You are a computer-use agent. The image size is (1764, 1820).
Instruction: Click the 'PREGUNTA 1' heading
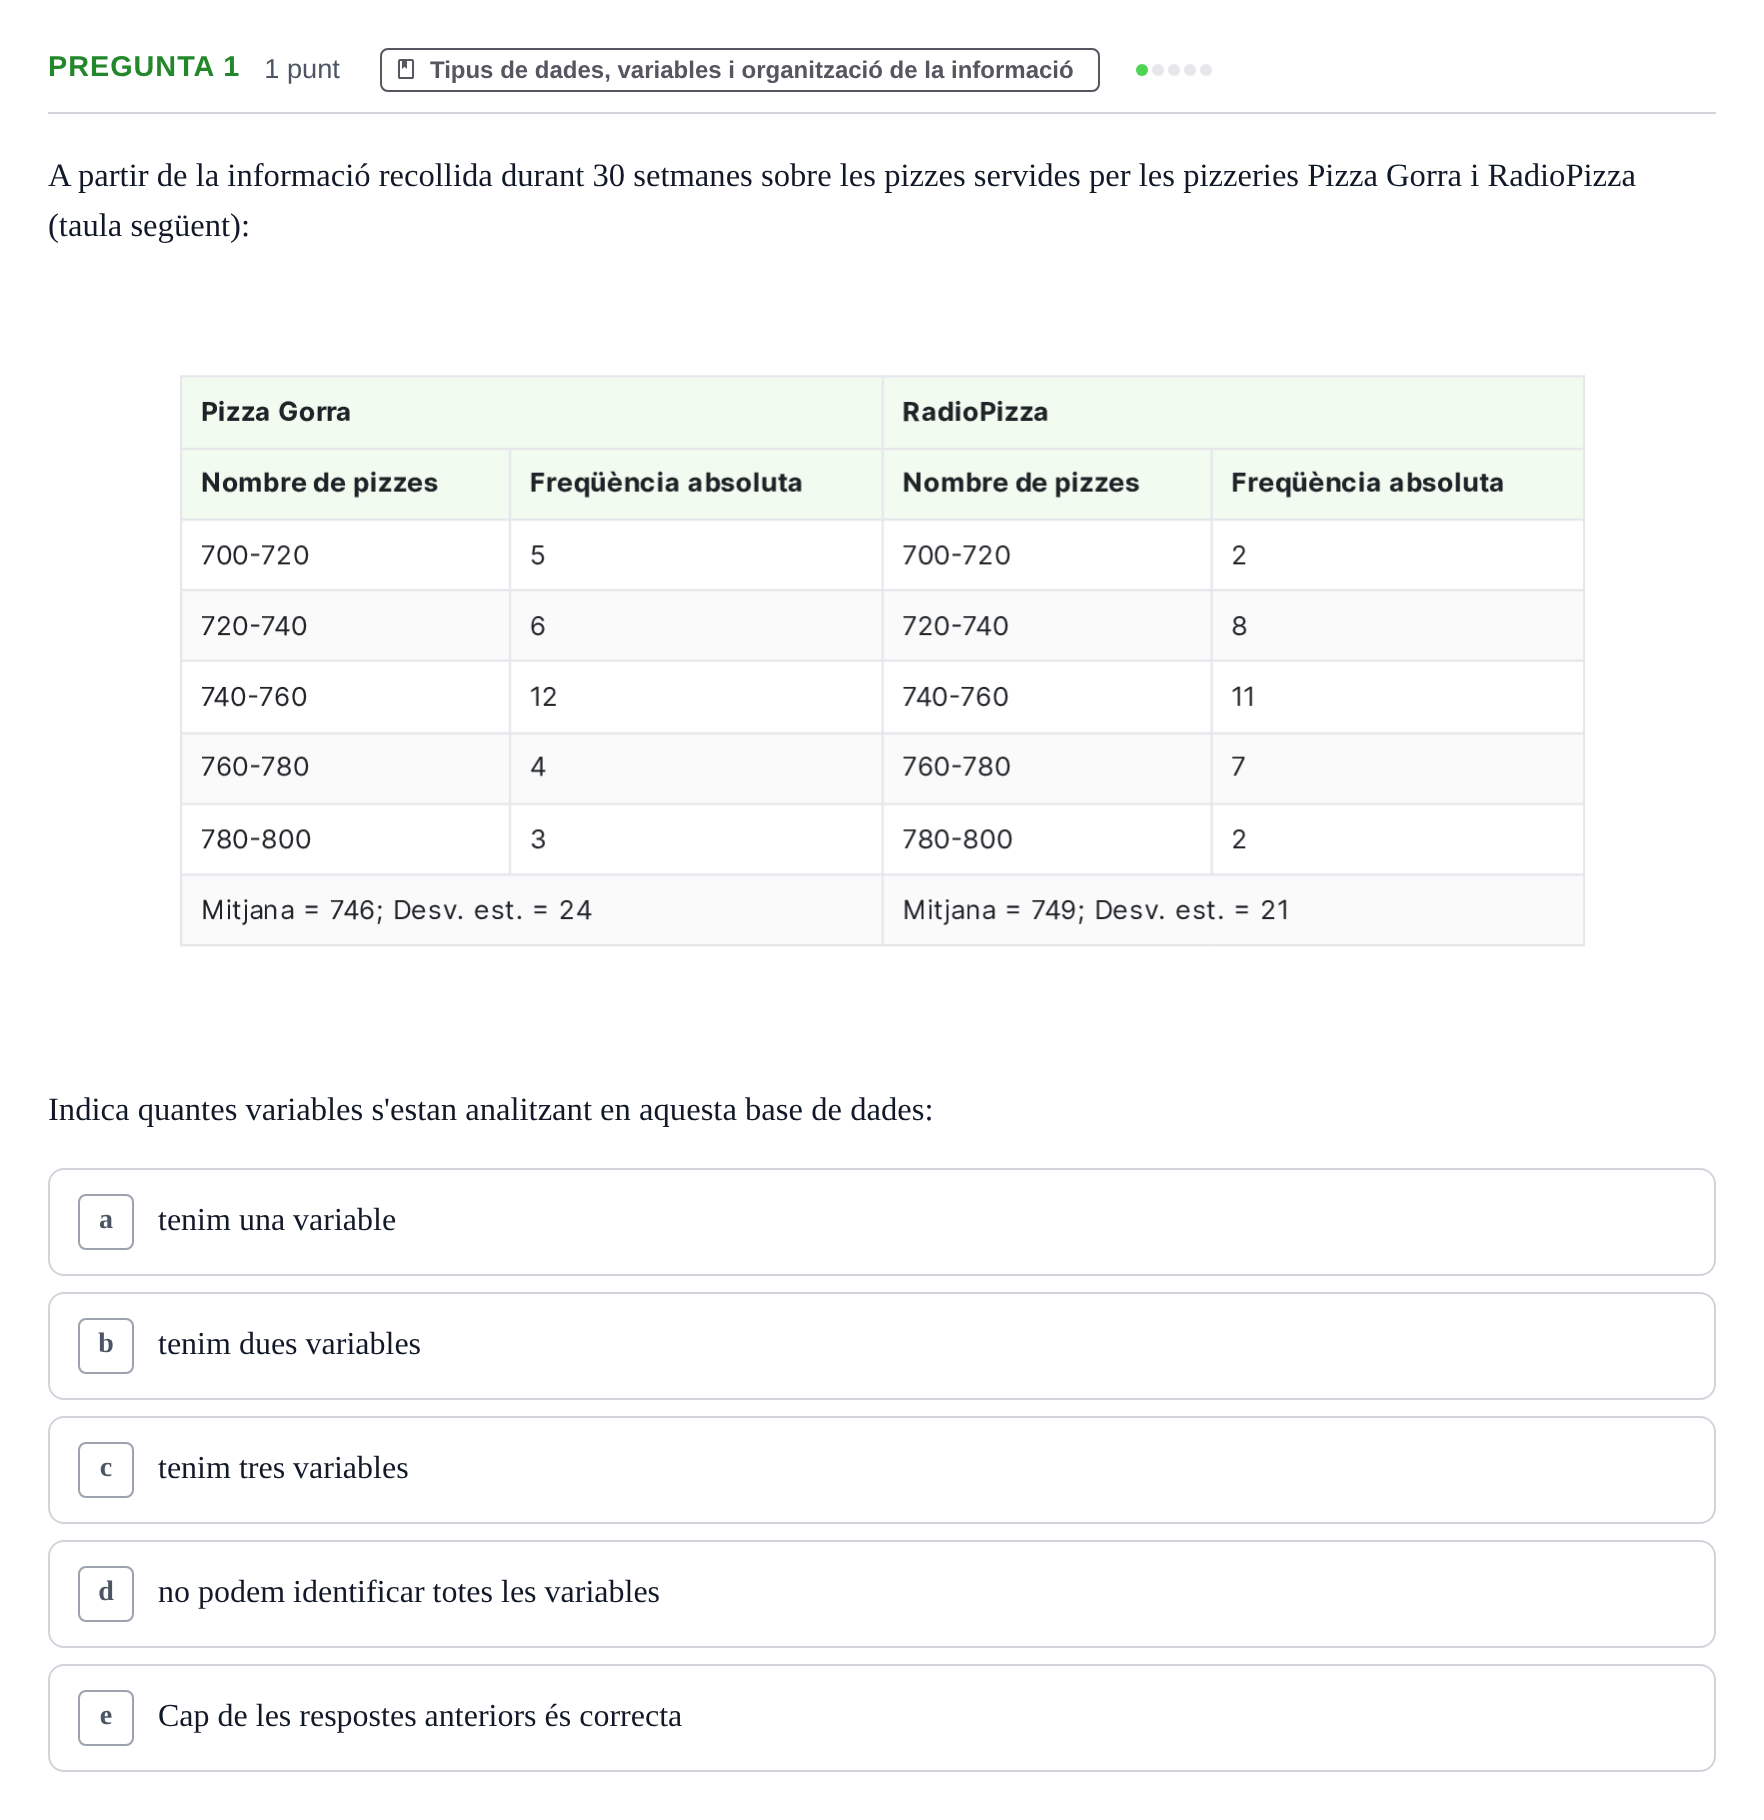coord(144,67)
